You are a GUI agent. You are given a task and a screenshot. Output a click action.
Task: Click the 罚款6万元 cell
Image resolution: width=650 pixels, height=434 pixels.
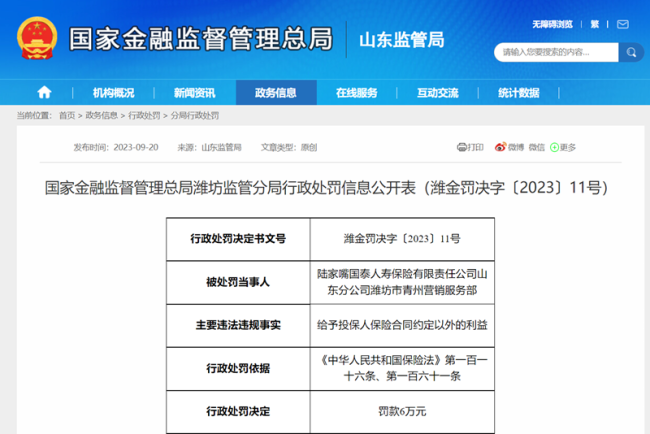(402, 412)
